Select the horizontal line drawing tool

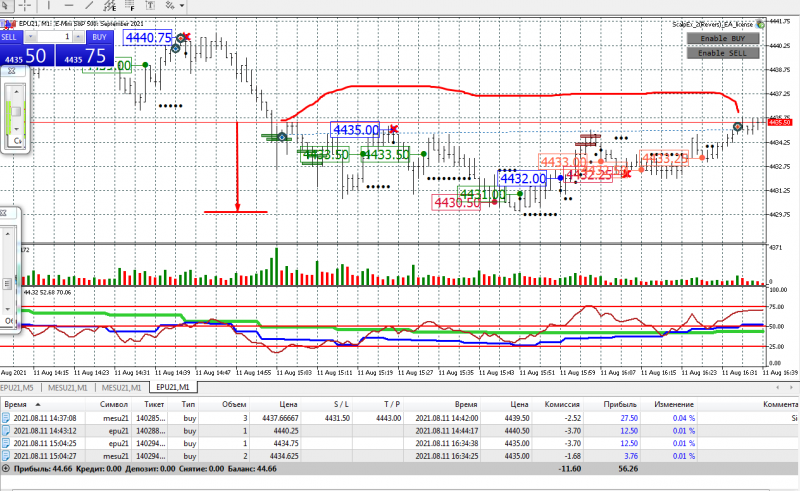pos(69,6)
